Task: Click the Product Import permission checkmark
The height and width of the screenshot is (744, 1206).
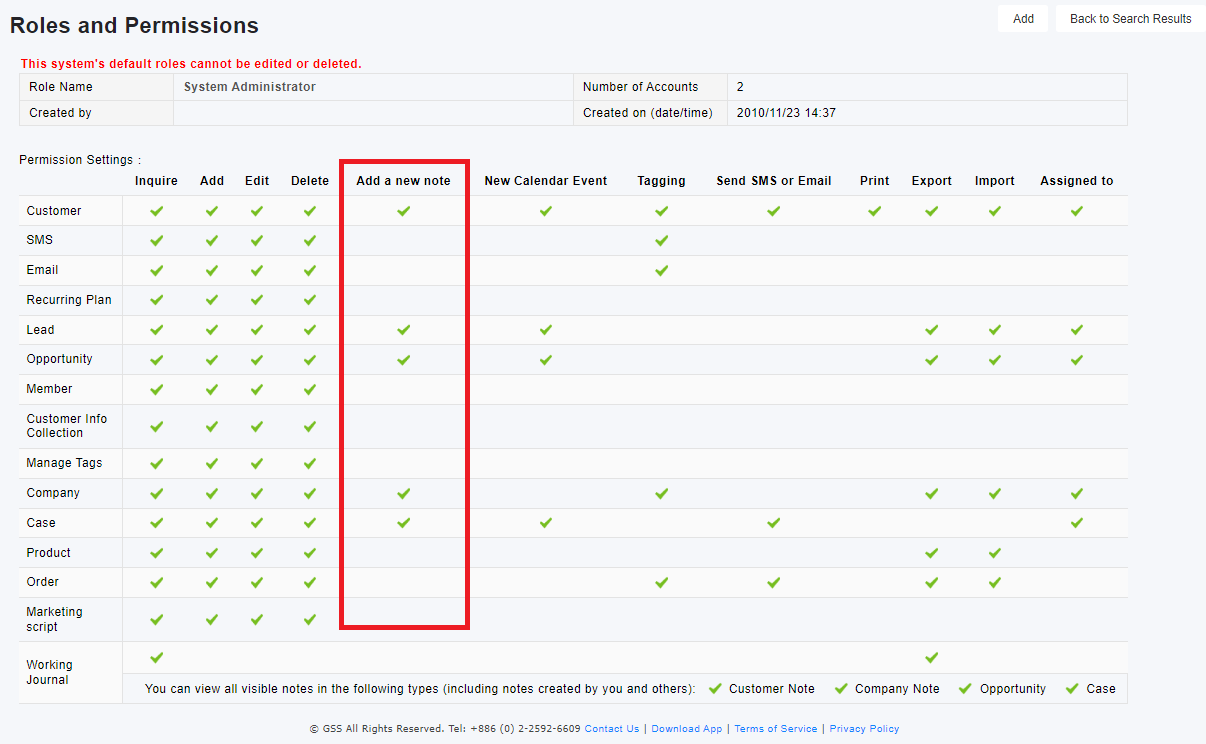Action: (994, 553)
